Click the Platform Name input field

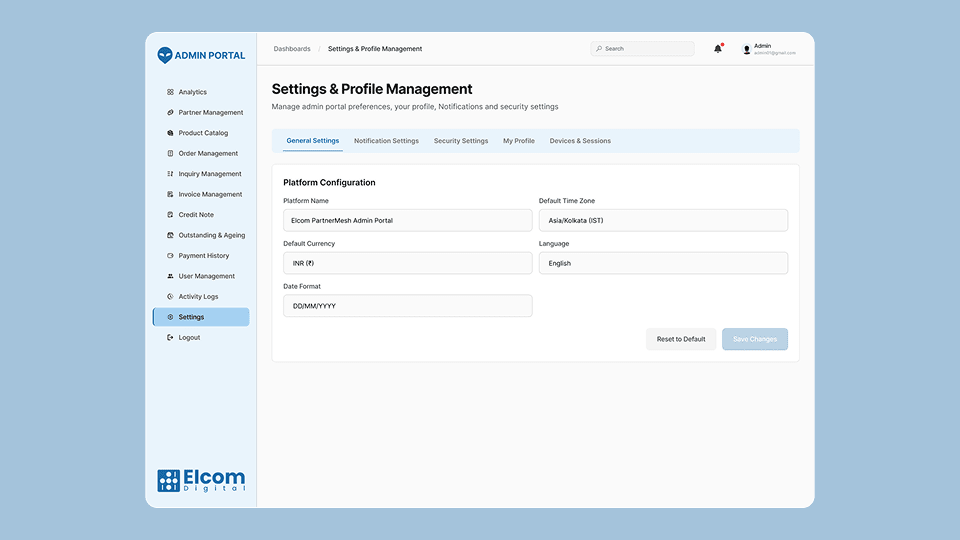tap(407, 220)
